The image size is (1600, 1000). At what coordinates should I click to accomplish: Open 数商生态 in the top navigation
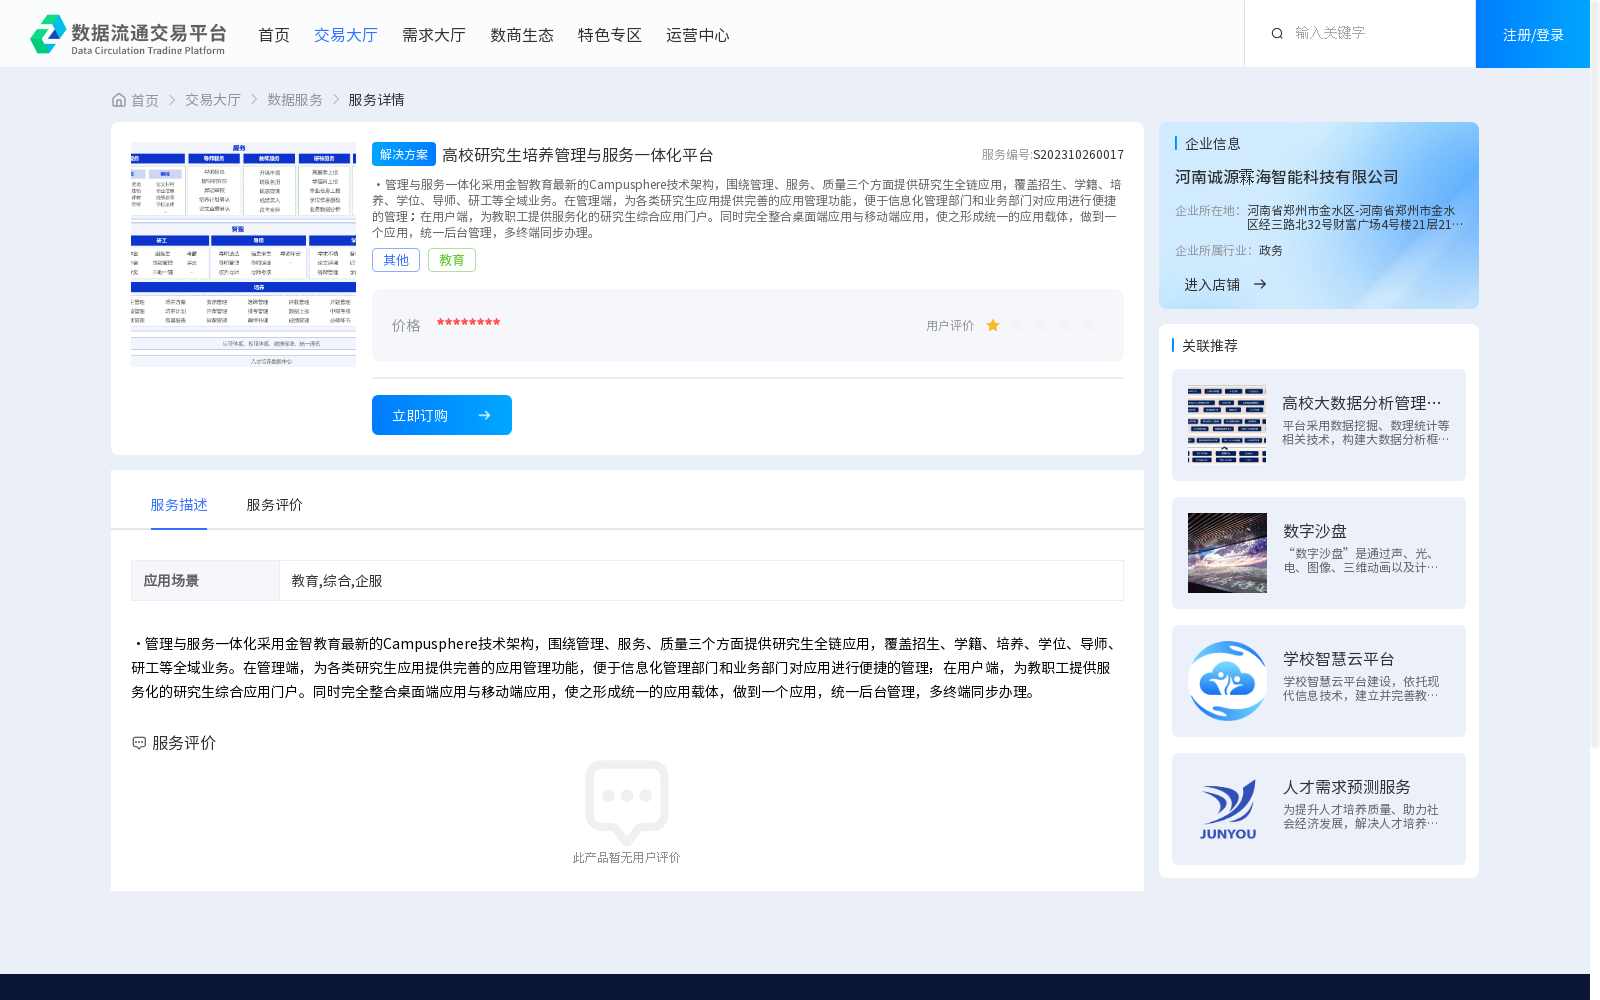click(522, 35)
